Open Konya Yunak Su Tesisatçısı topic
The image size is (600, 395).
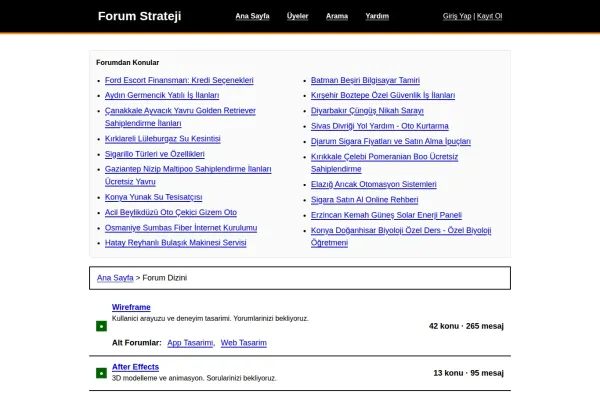(x=153, y=197)
